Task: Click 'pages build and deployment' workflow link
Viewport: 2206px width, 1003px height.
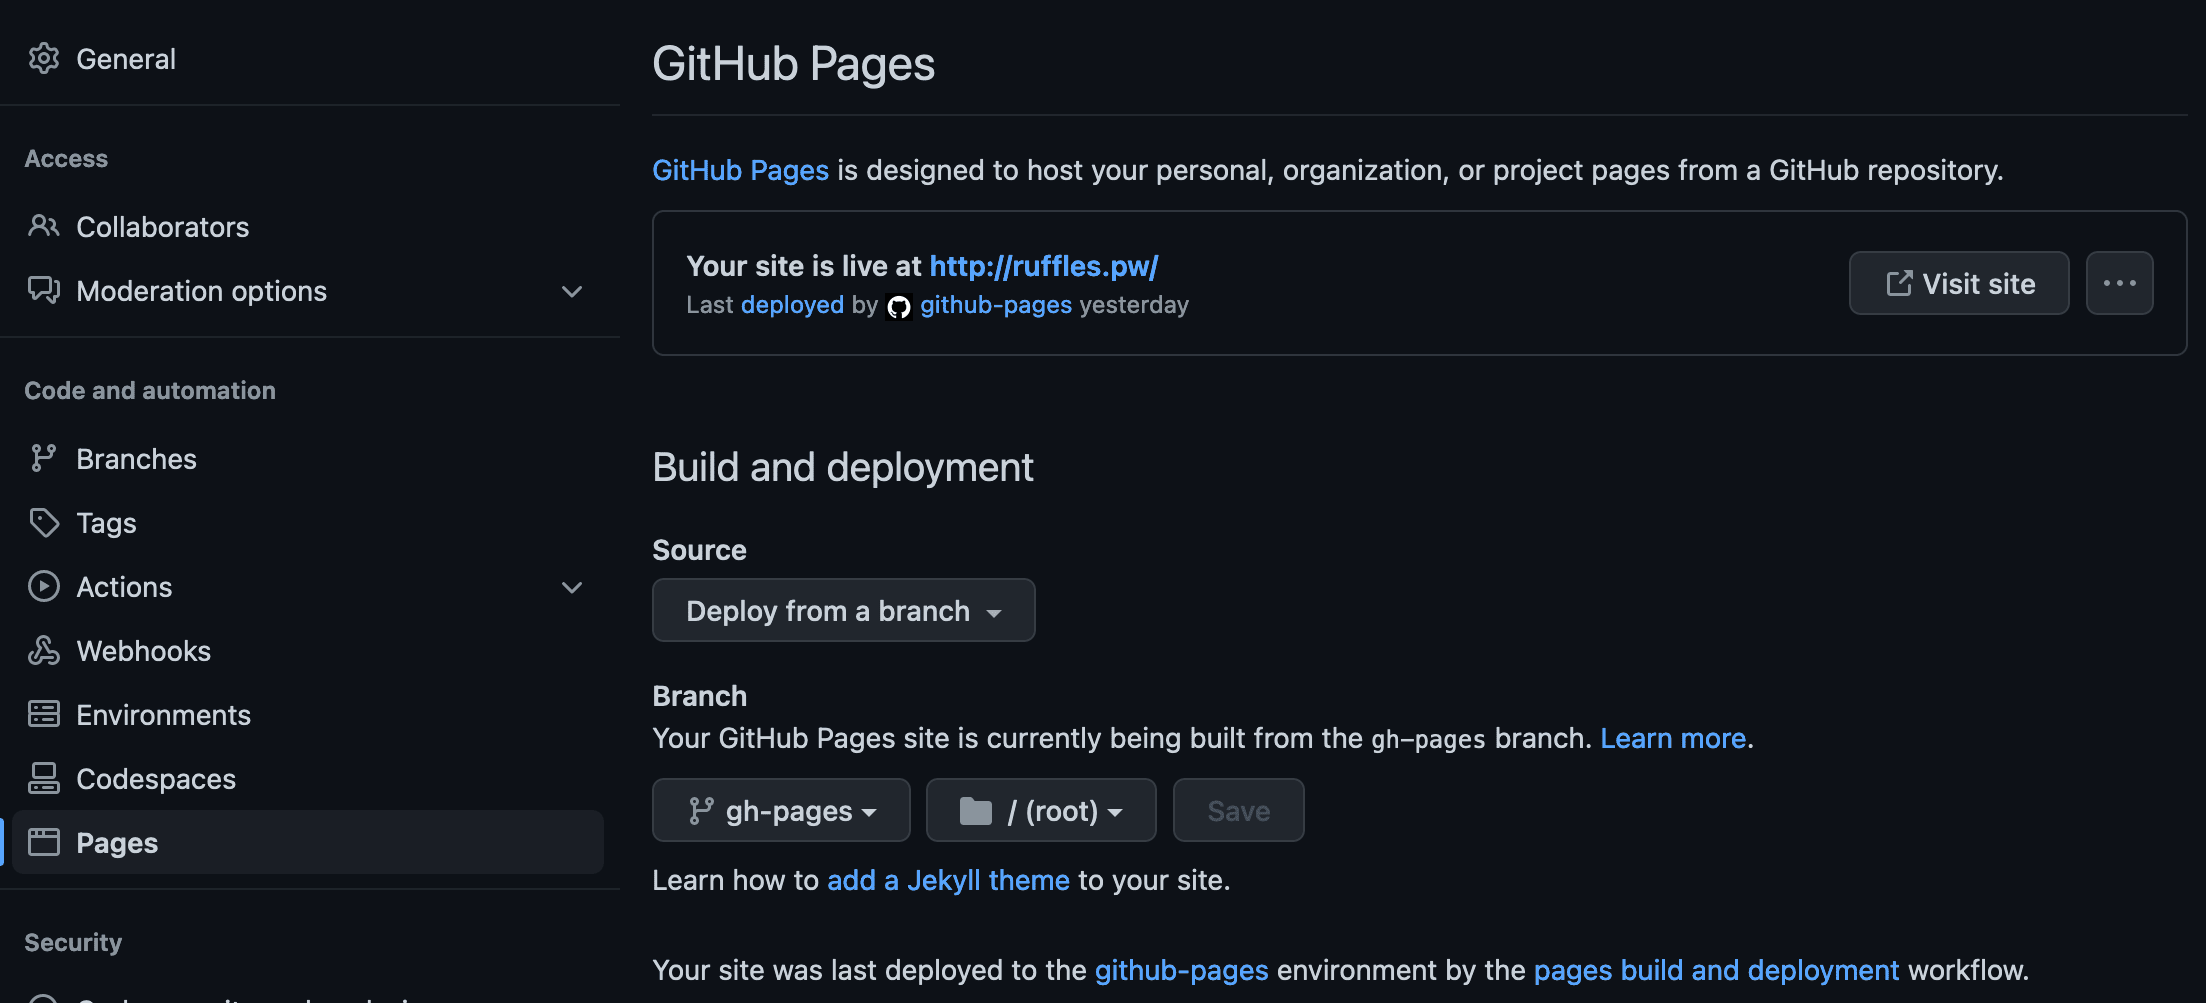Action: tap(1716, 971)
